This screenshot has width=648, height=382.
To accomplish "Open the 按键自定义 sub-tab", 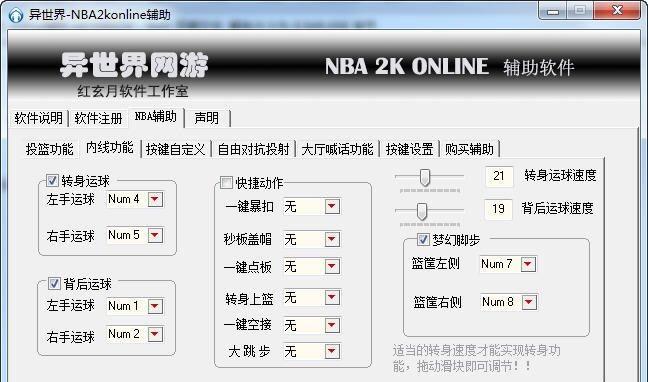I will coord(176,149).
